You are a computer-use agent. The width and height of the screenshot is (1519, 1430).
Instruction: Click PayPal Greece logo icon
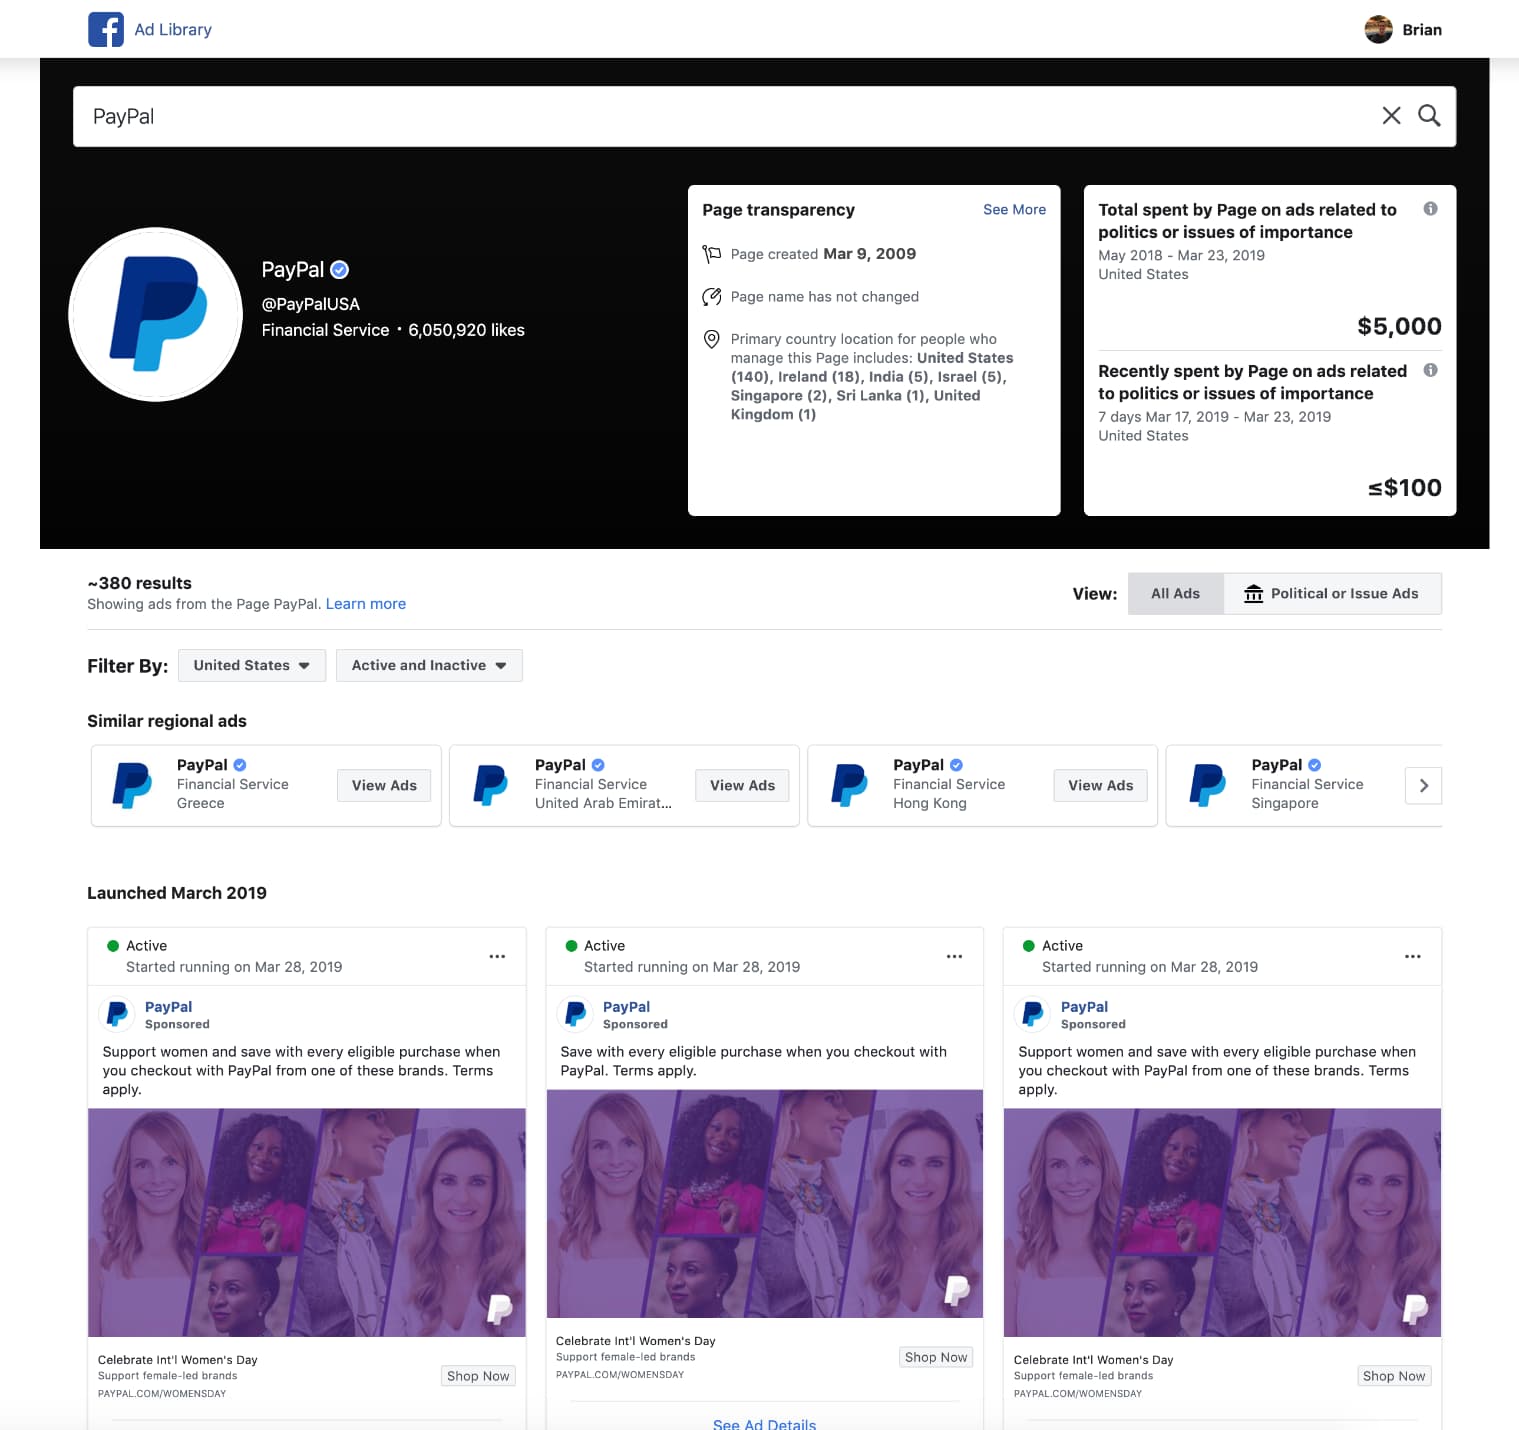133,785
